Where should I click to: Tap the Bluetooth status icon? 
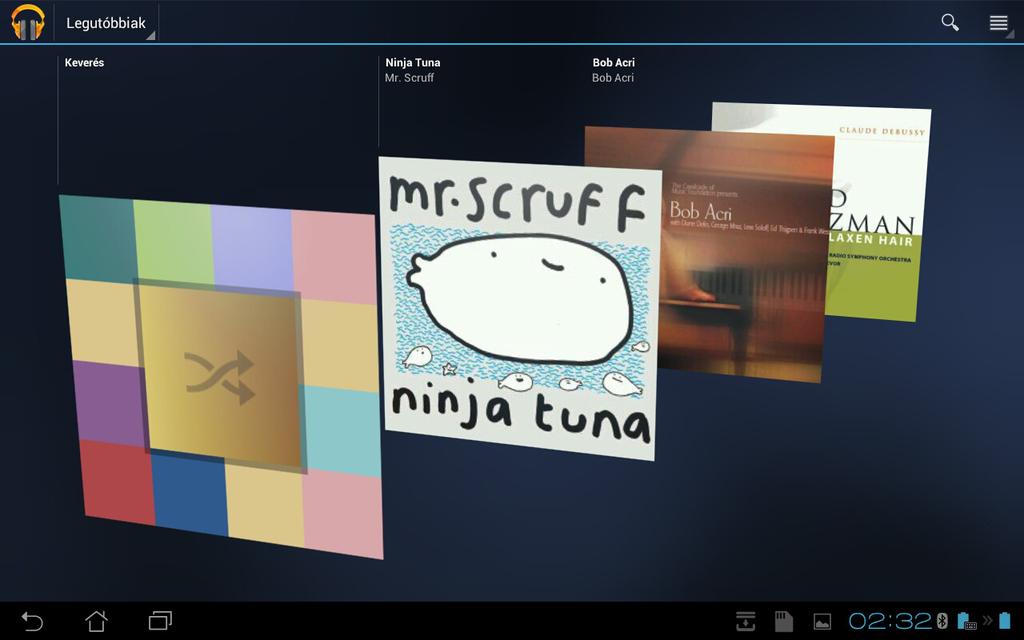942,620
